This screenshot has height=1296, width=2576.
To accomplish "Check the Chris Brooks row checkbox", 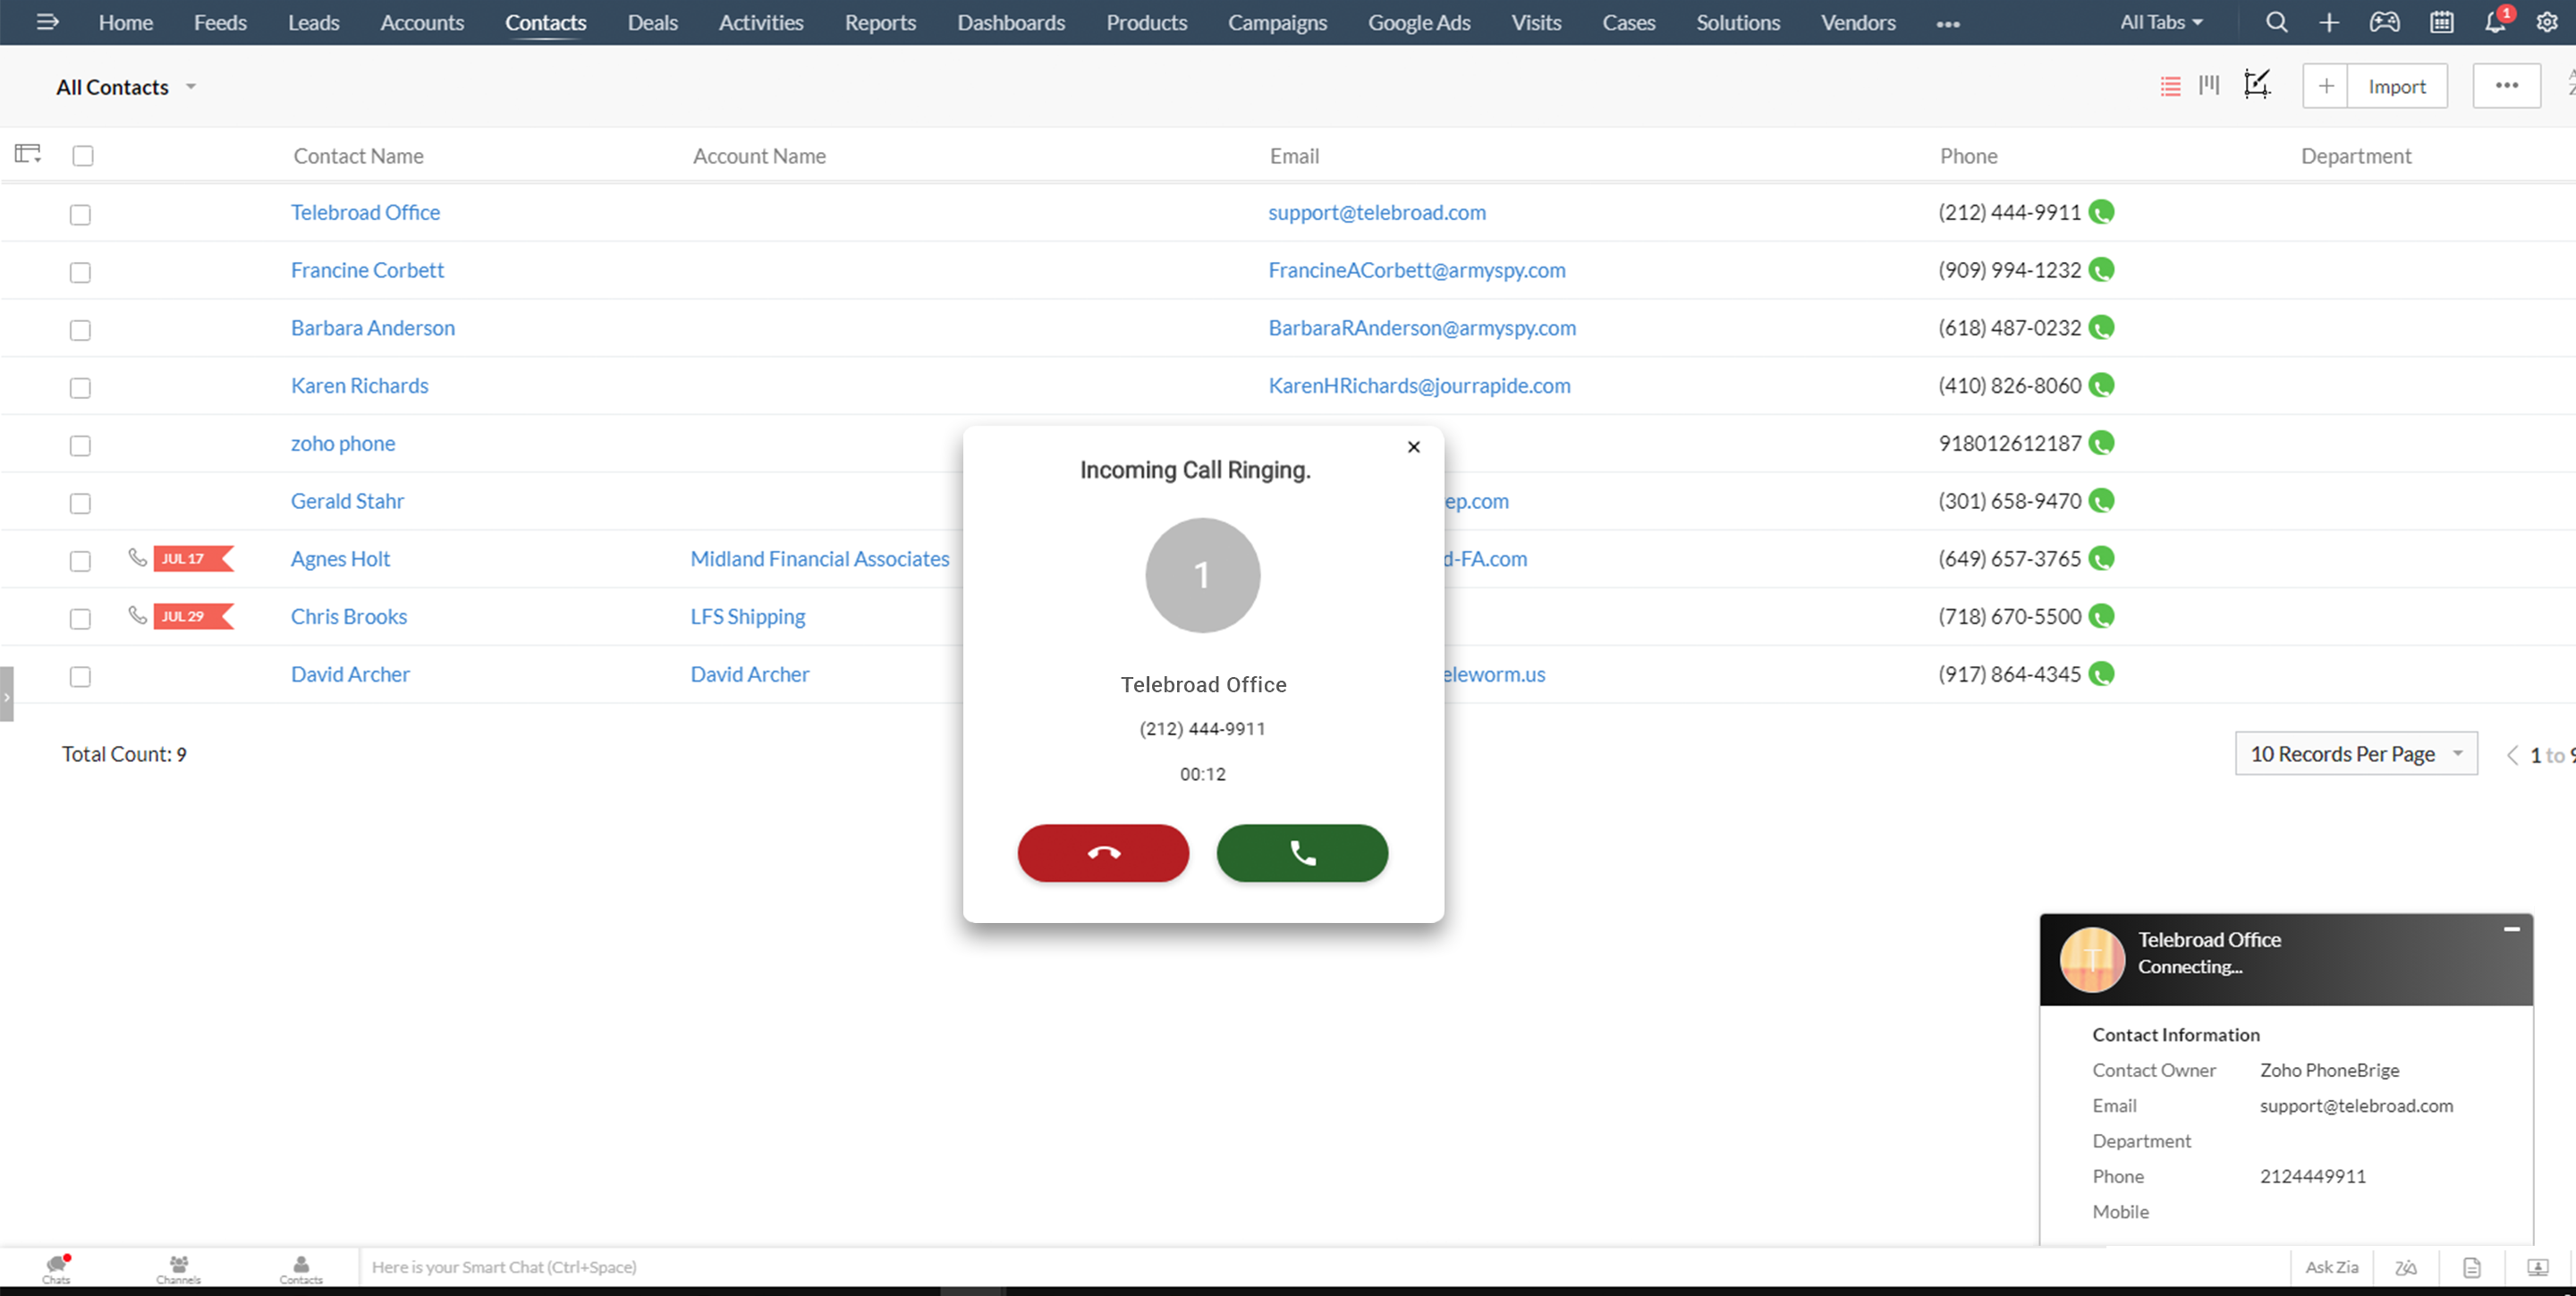I will [x=80, y=619].
